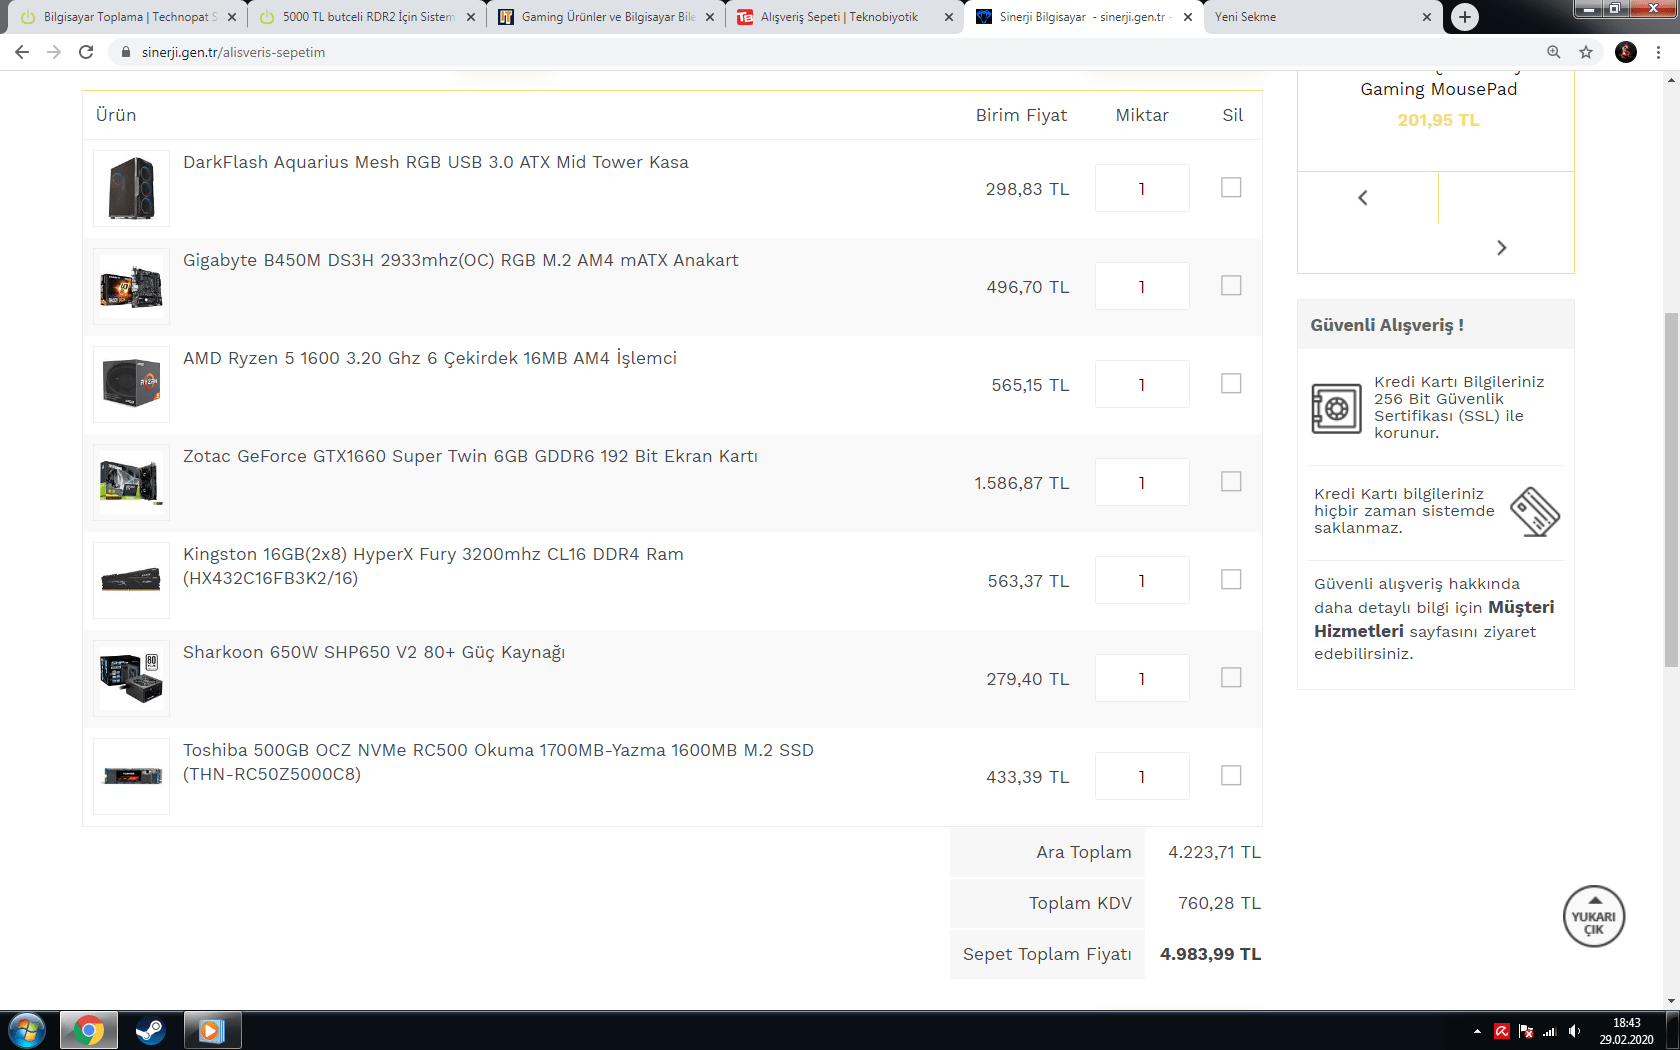Open Zotac GTX1660 graphics card thumbnail
Viewport: 1680px width, 1050px height.
click(131, 482)
